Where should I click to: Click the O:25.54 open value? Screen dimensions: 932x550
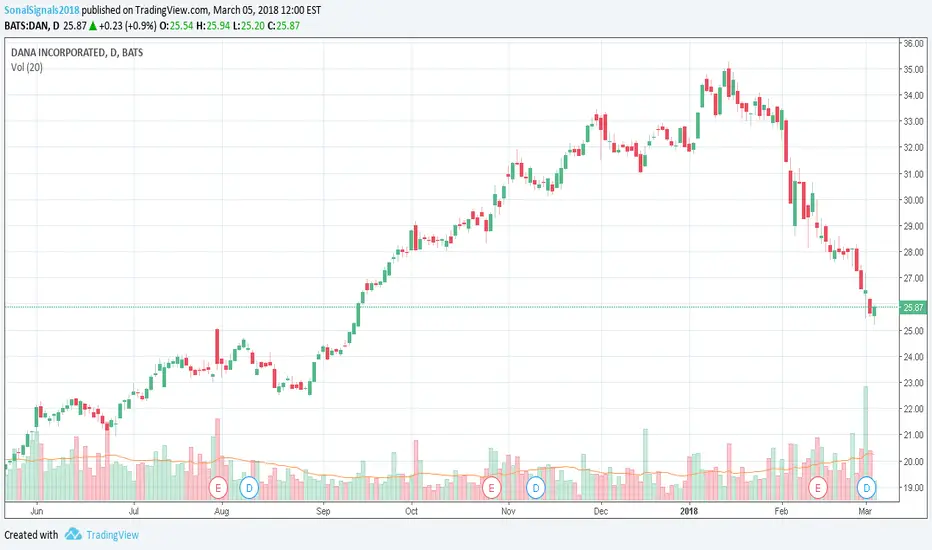click(177, 26)
